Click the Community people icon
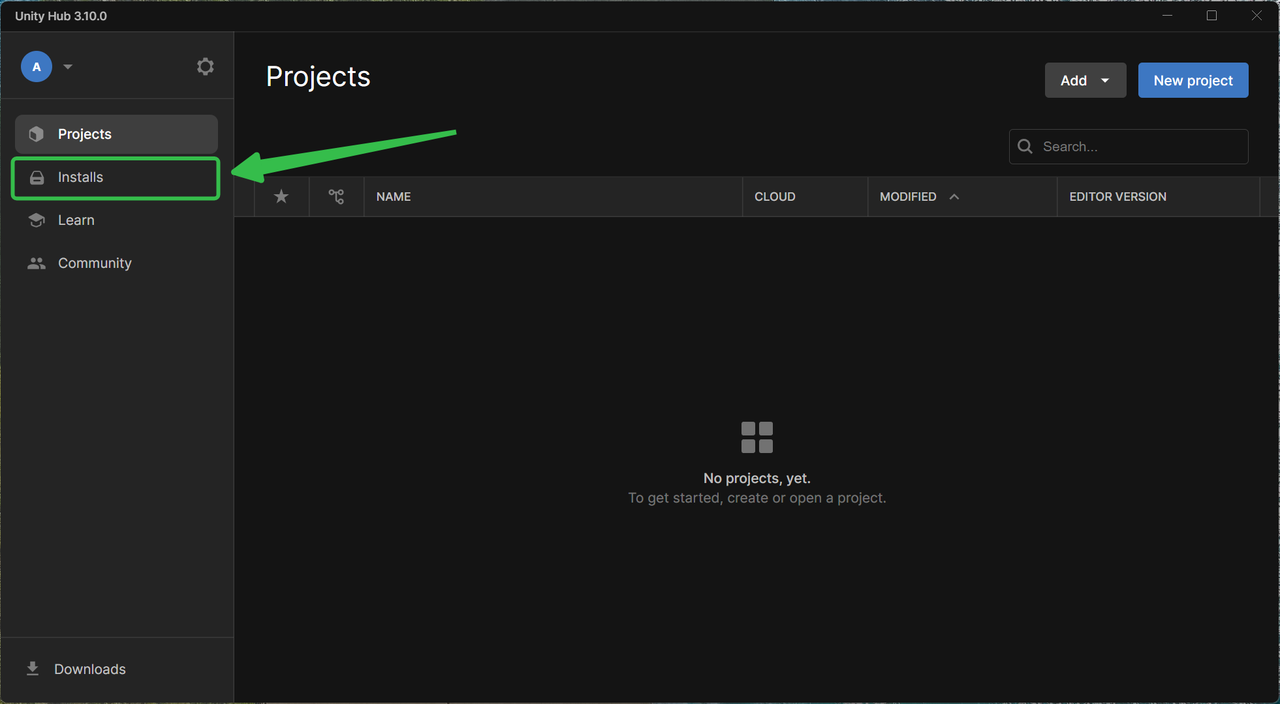This screenshot has width=1280, height=704. (37, 263)
